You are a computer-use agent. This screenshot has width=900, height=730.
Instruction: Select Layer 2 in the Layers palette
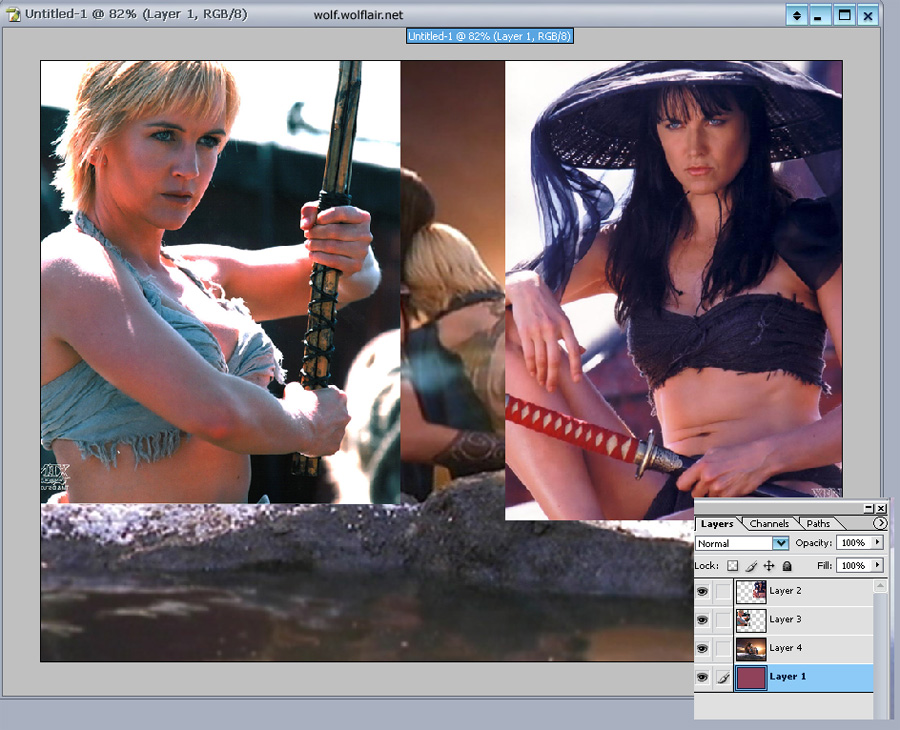point(804,591)
